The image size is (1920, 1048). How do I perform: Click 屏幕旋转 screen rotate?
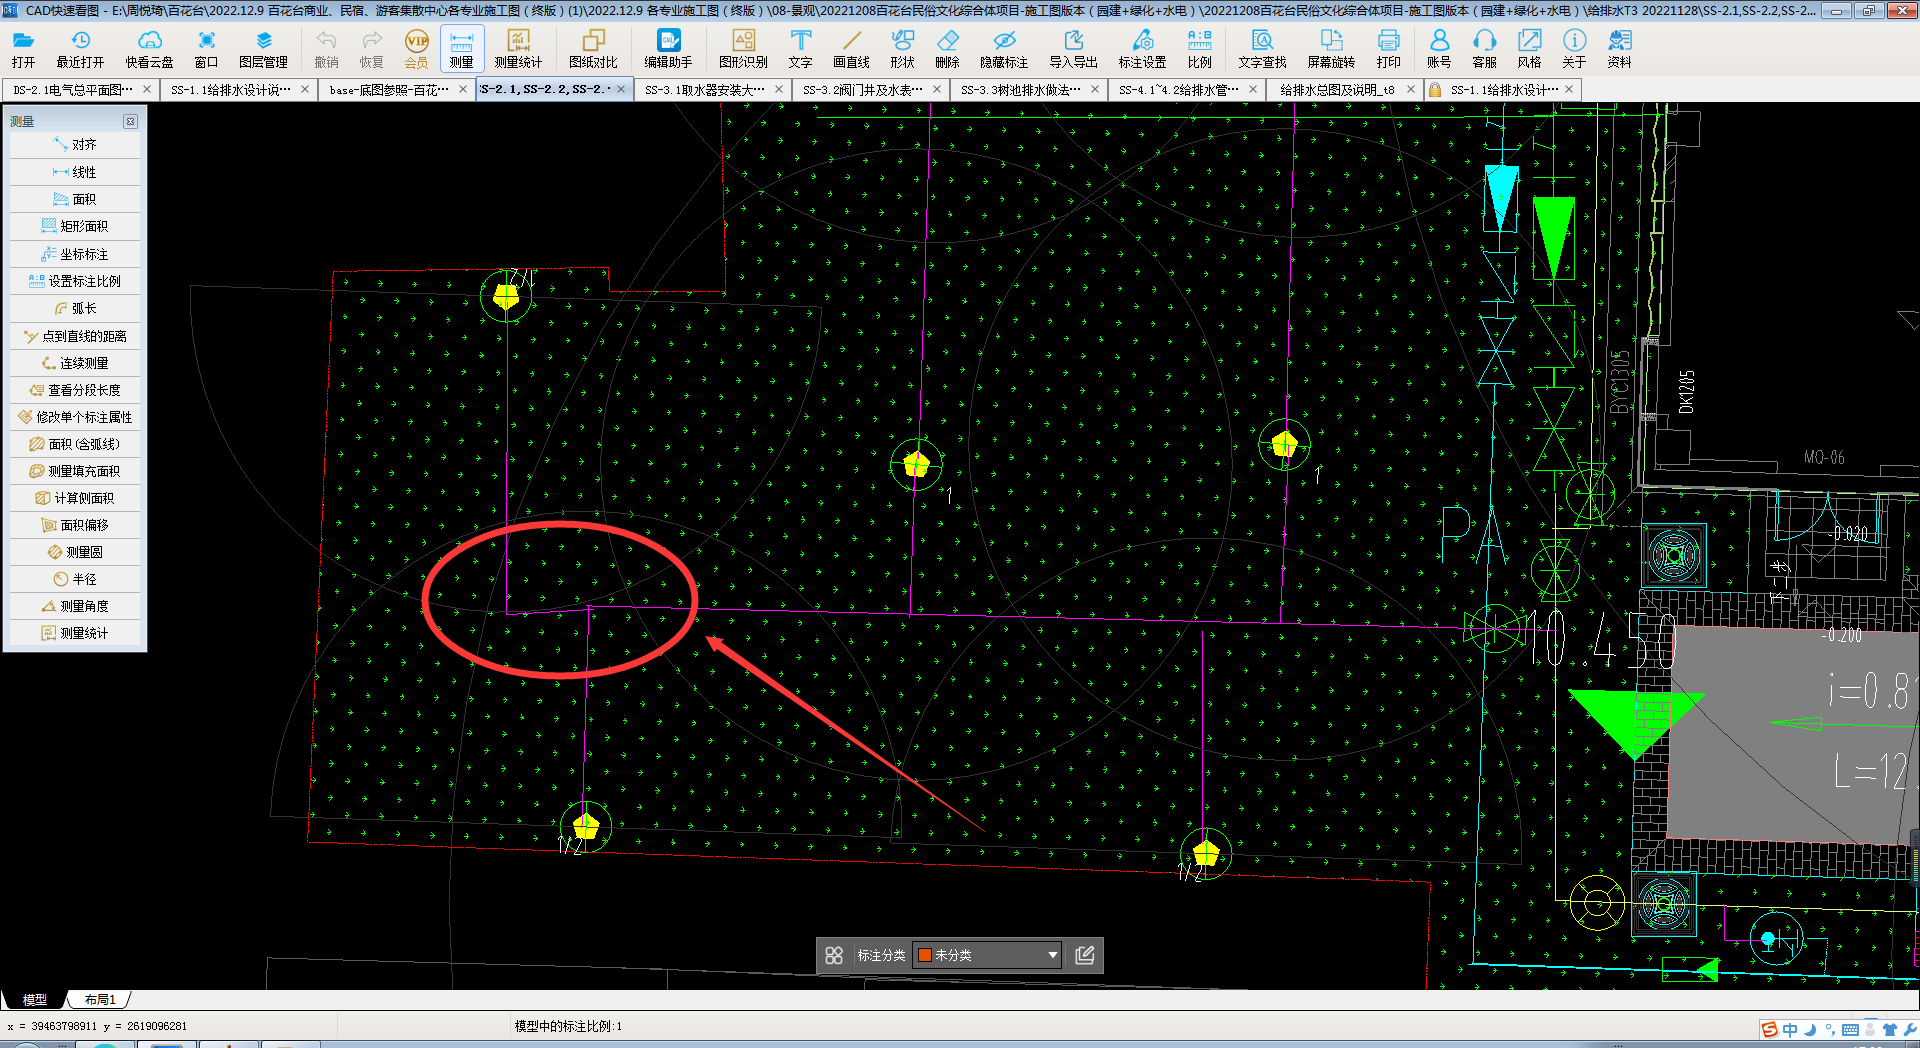coord(1331,49)
